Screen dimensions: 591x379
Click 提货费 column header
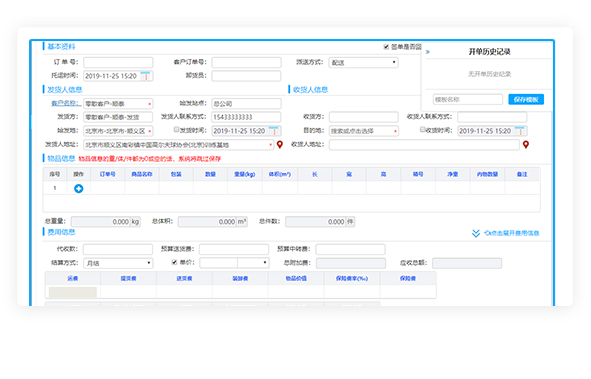pyautogui.click(x=129, y=278)
